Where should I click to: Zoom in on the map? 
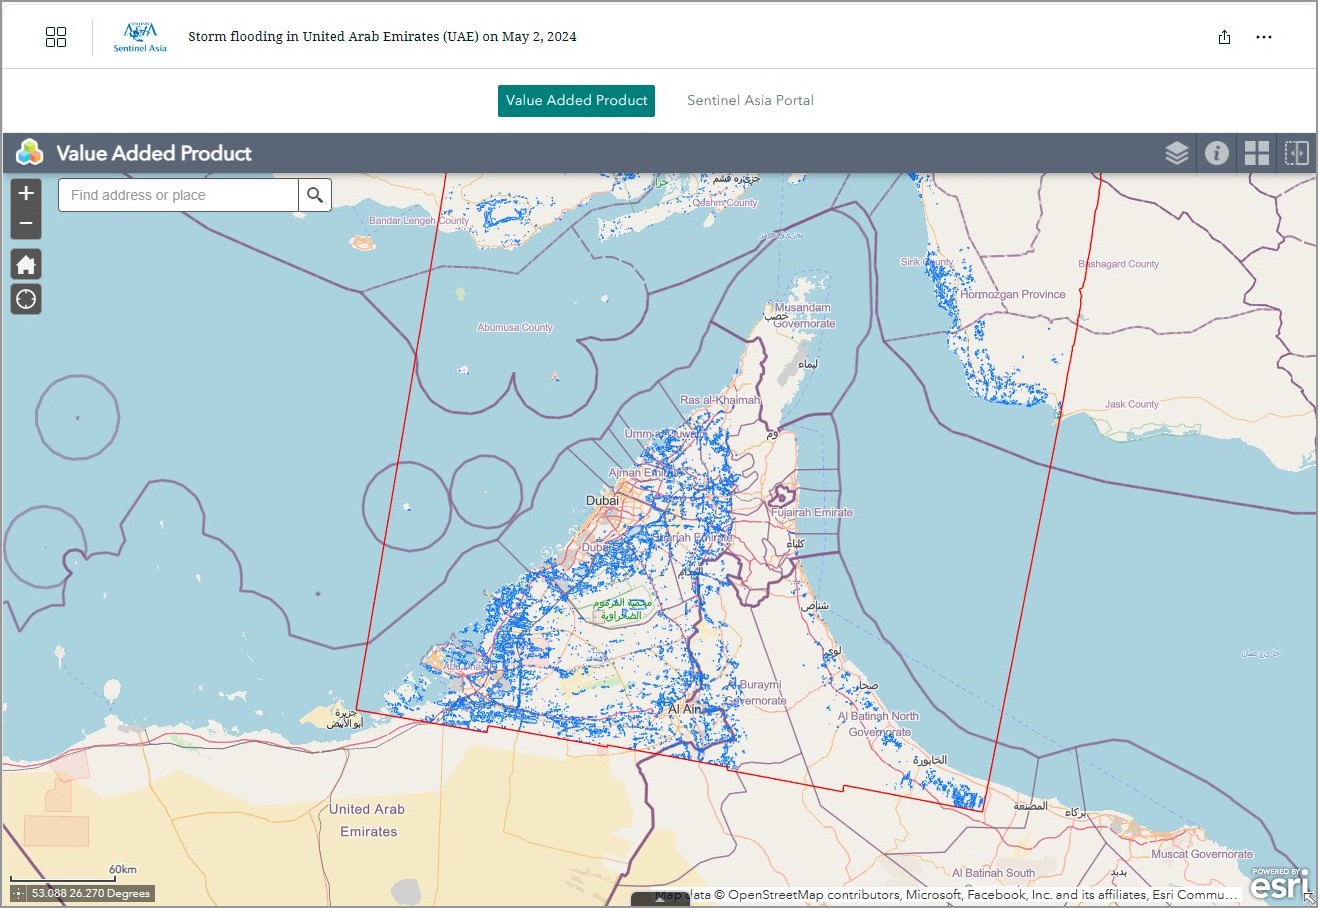[26, 194]
